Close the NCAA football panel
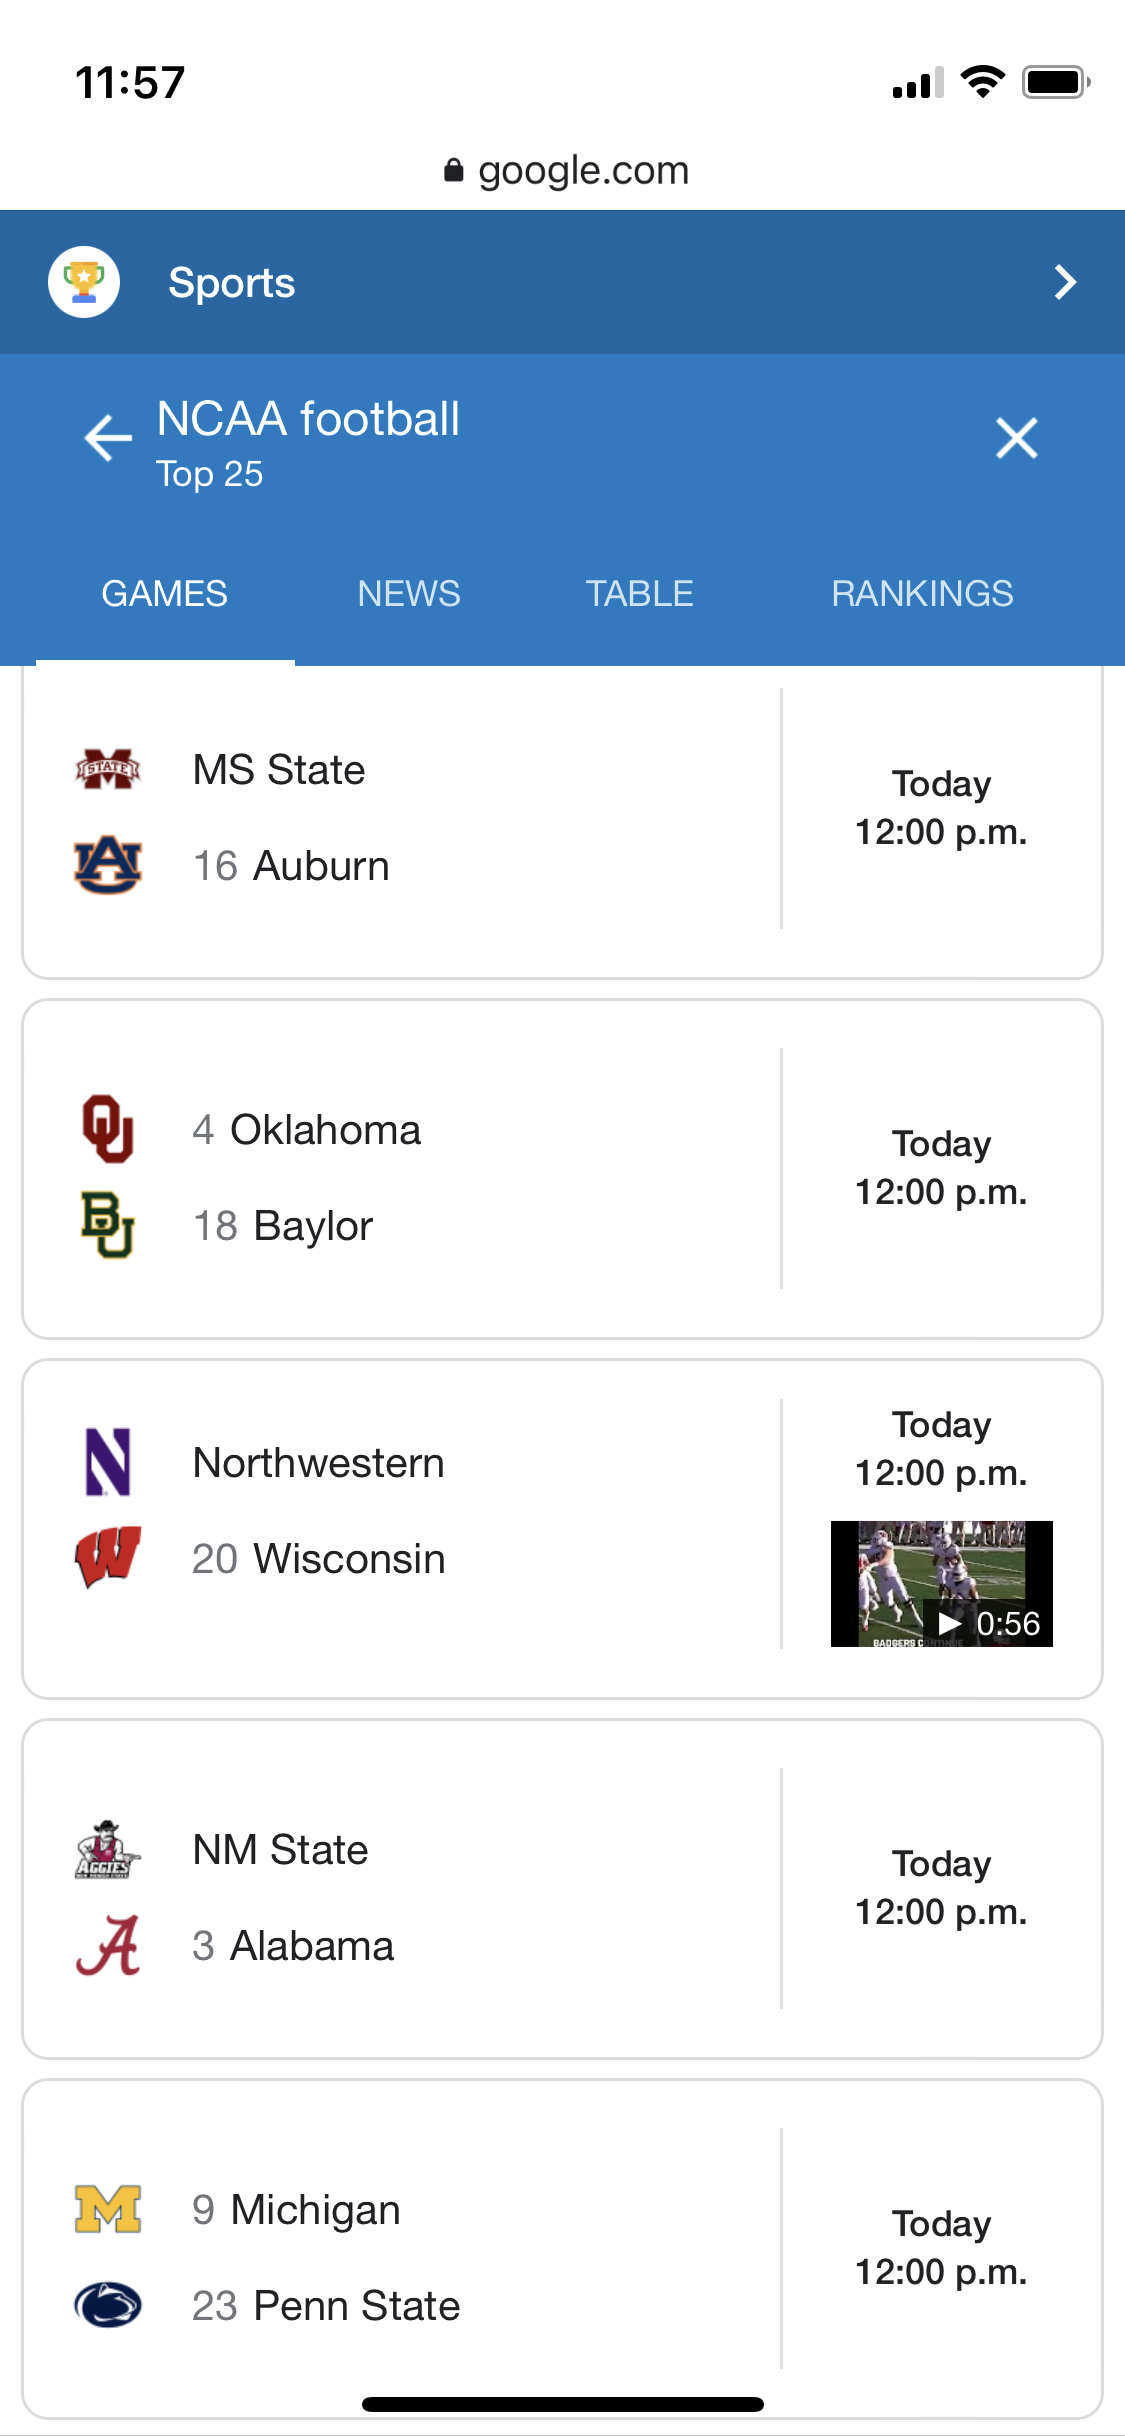 [1016, 438]
